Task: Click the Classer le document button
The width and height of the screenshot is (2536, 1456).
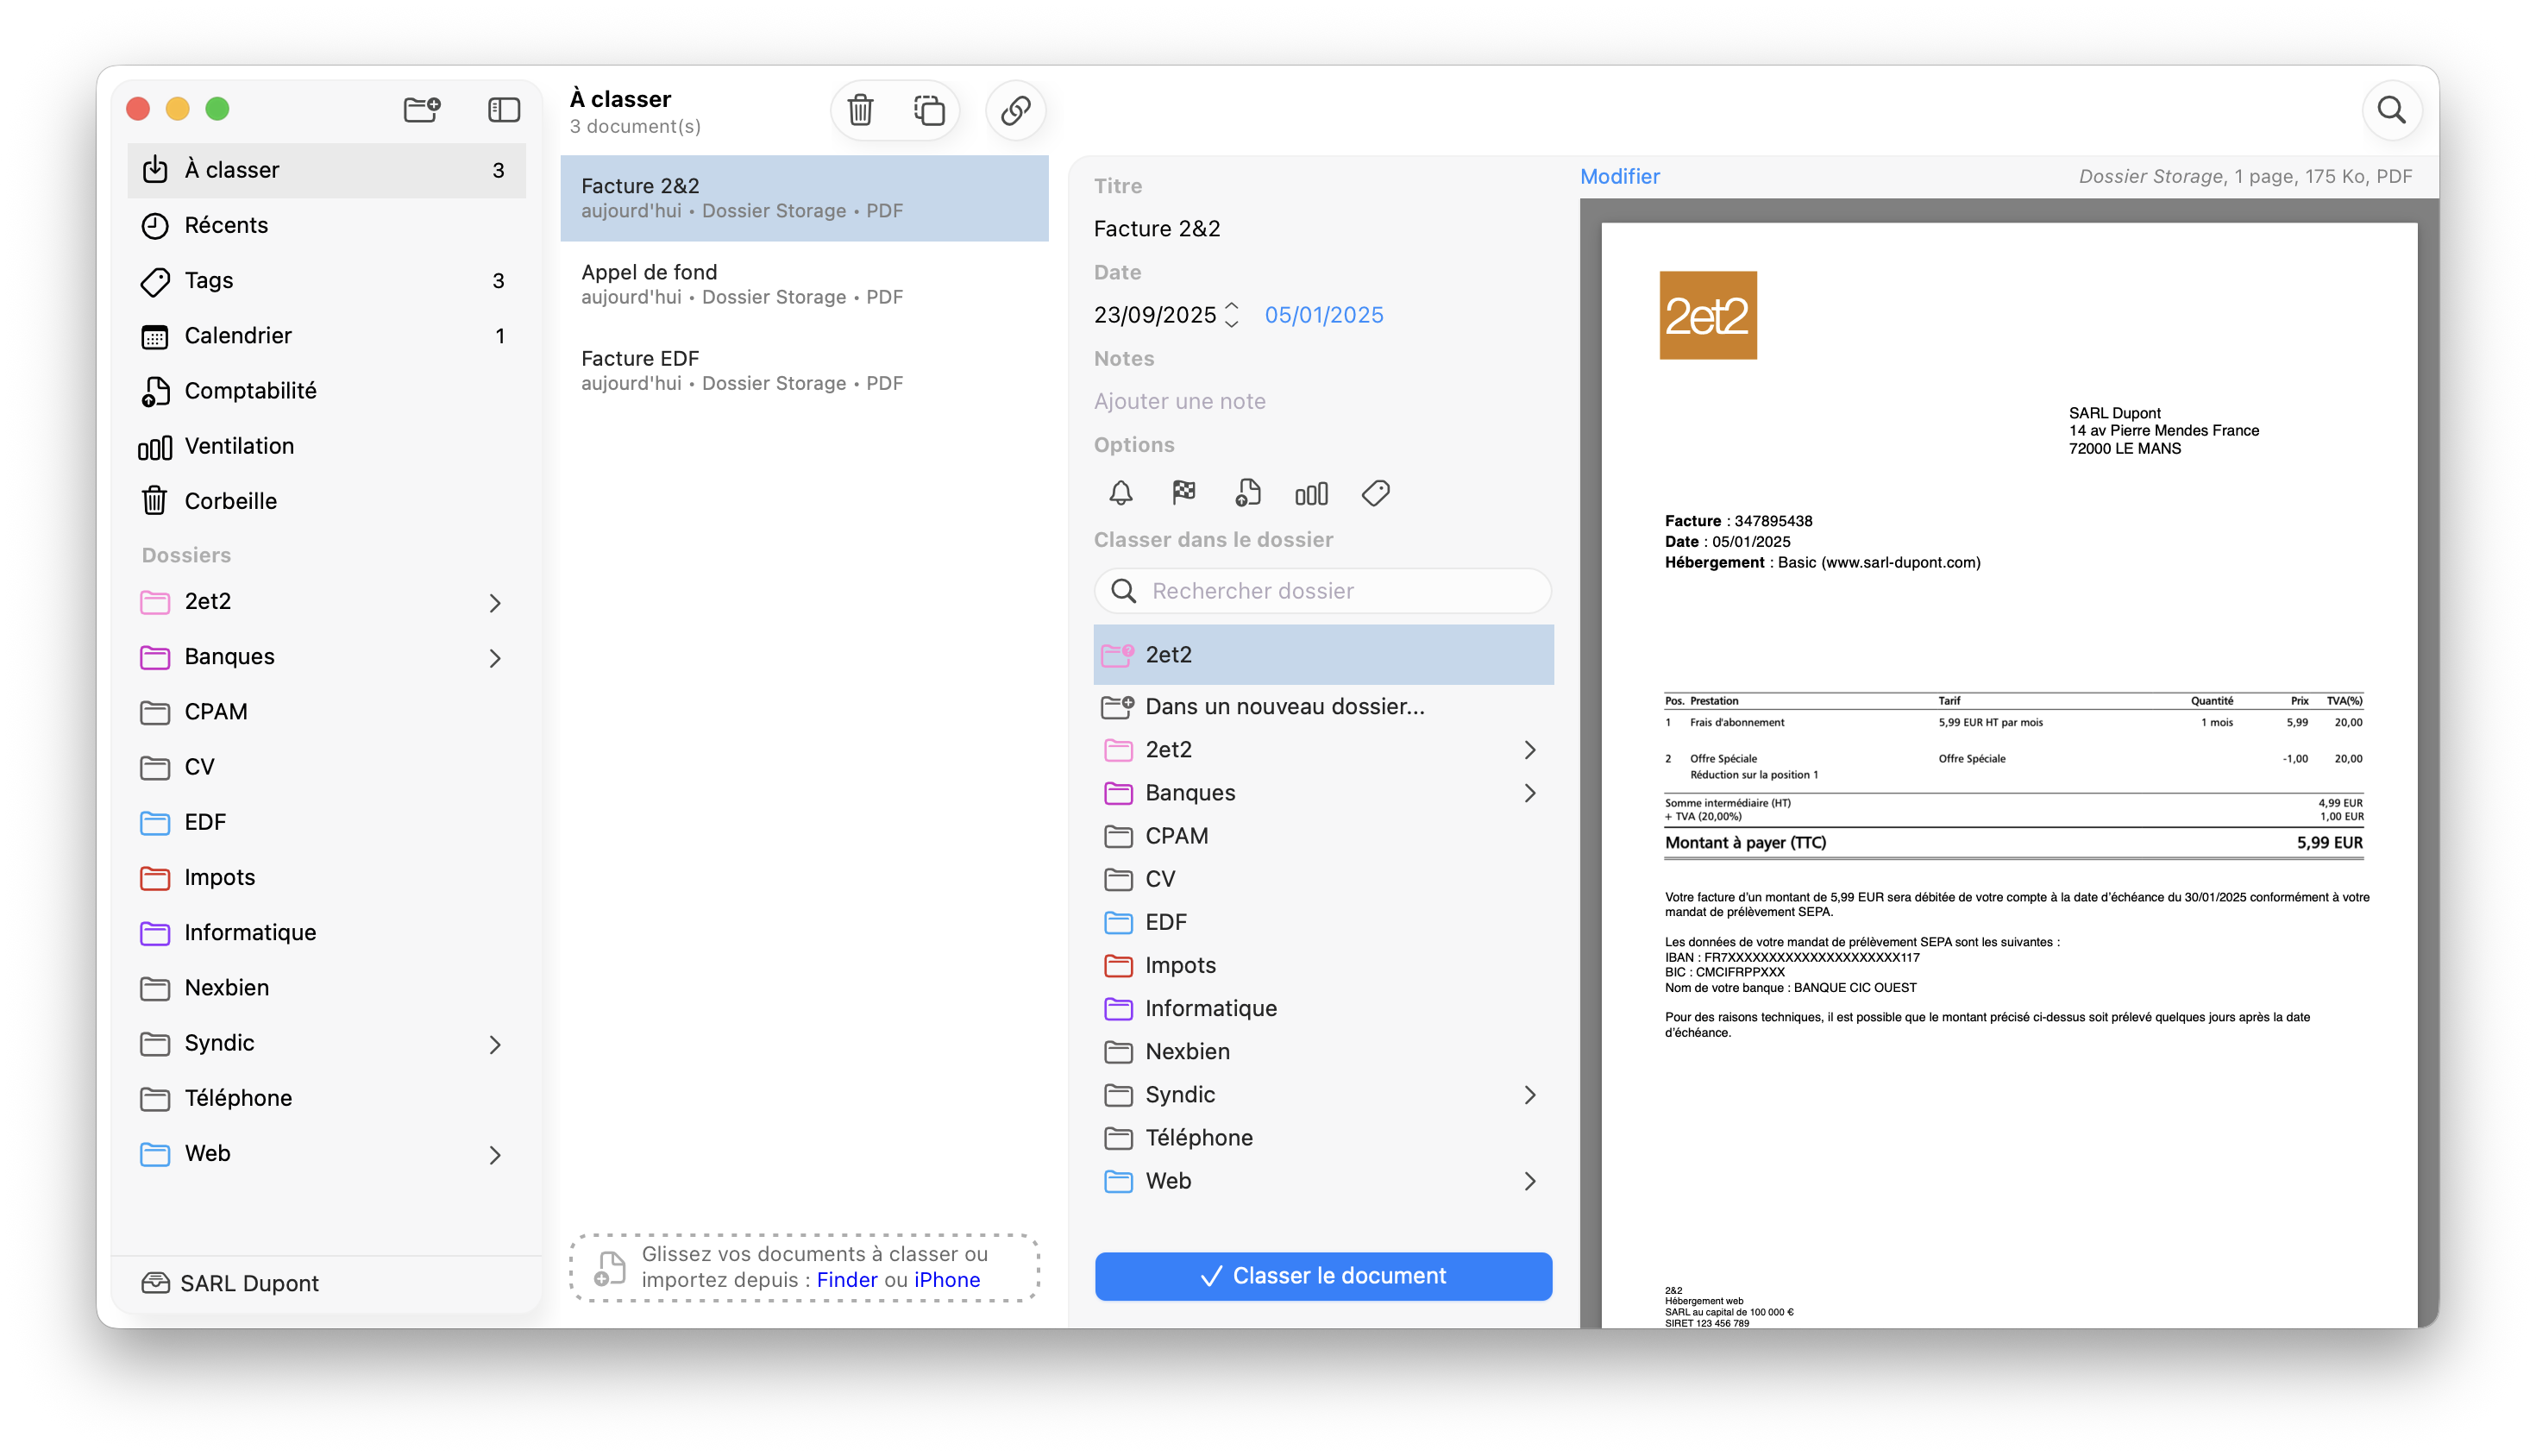Action: pyautogui.click(x=1323, y=1276)
